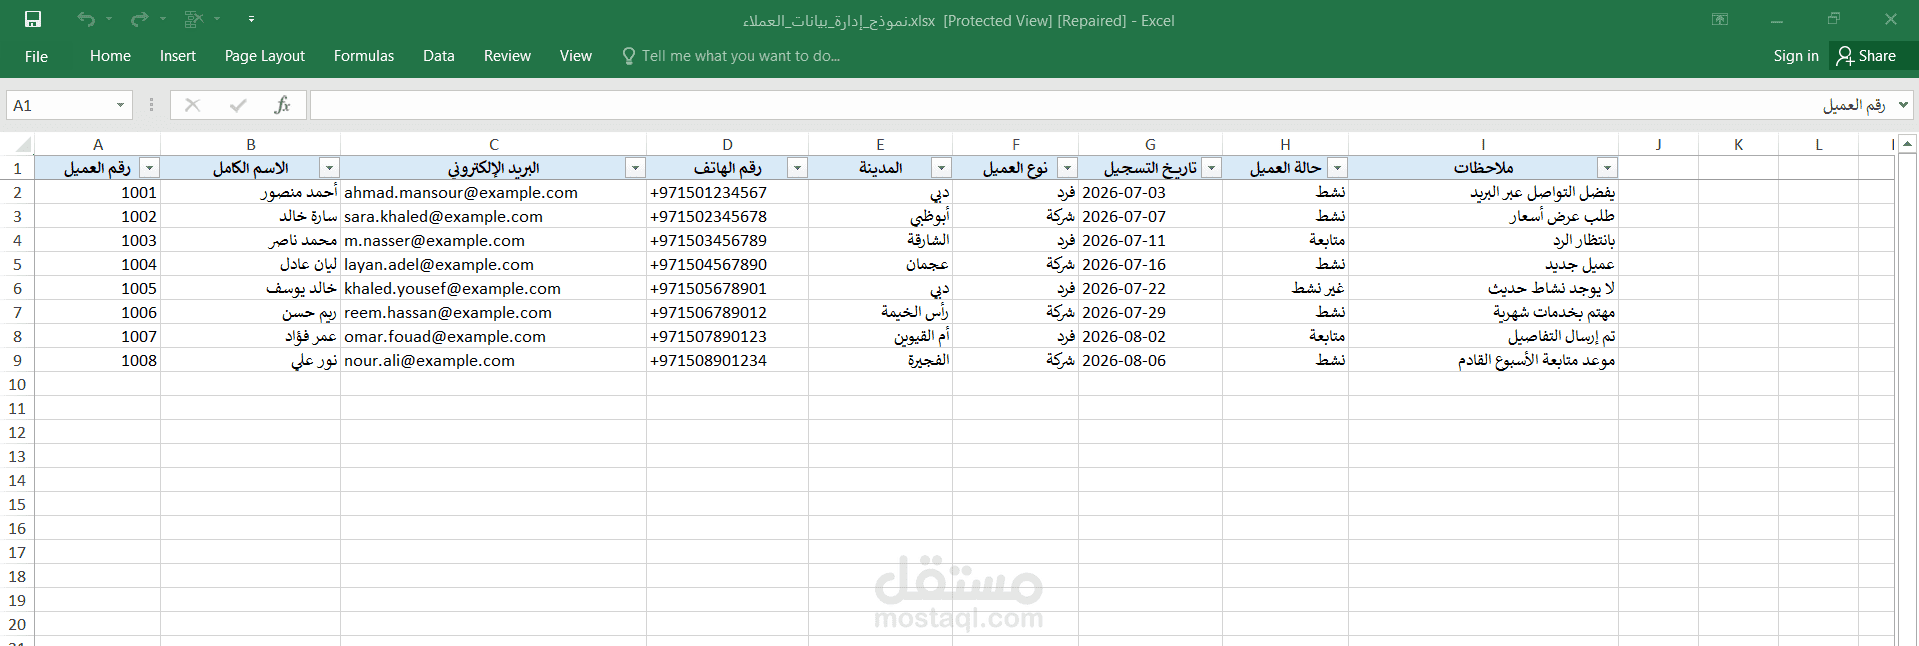Select row 5 header
The image size is (1919, 646).
click(17, 264)
